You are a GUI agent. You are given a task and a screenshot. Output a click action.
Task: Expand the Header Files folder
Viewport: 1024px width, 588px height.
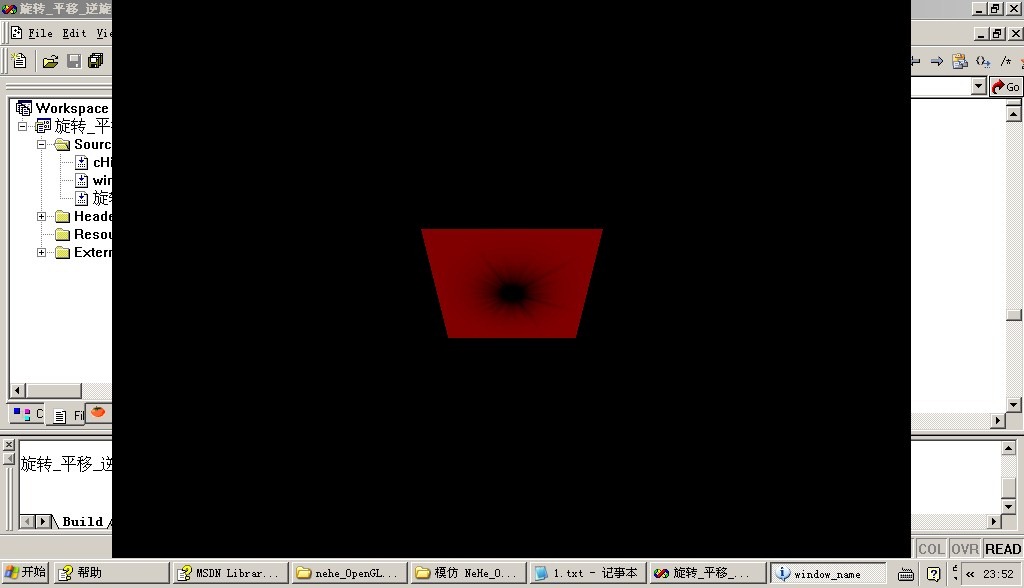point(41,216)
